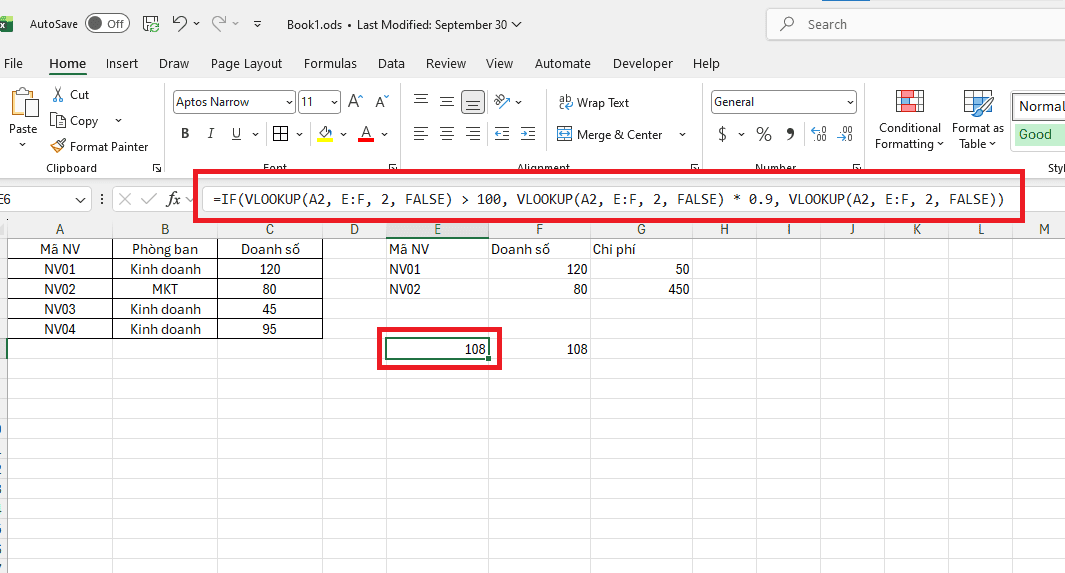Increase font size with larger A icon
Image resolution: width=1065 pixels, height=573 pixels.
[355, 101]
